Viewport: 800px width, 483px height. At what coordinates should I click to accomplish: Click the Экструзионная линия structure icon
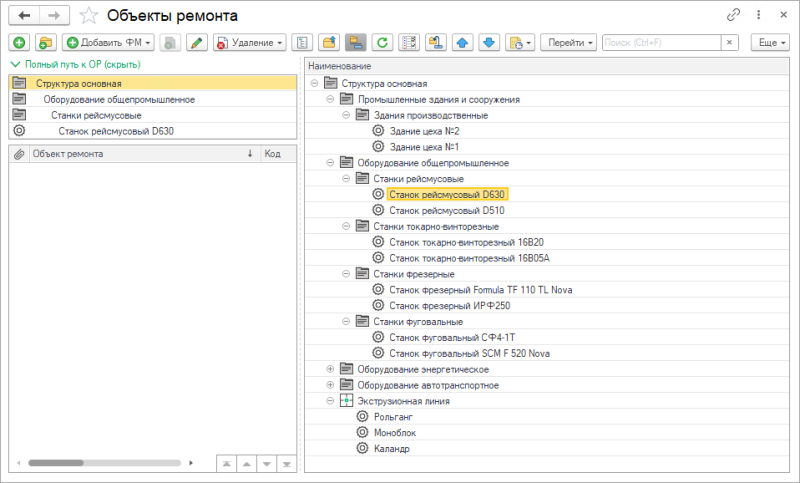[346, 401]
